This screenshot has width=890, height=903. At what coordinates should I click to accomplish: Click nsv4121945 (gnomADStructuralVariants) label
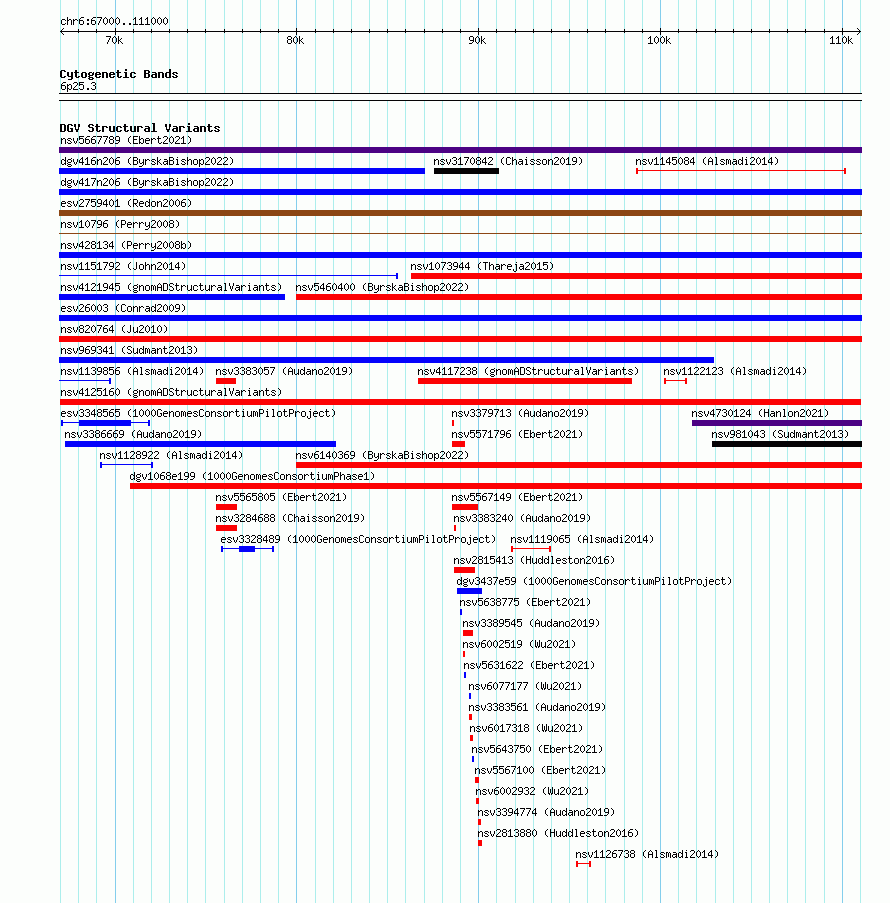pos(171,287)
